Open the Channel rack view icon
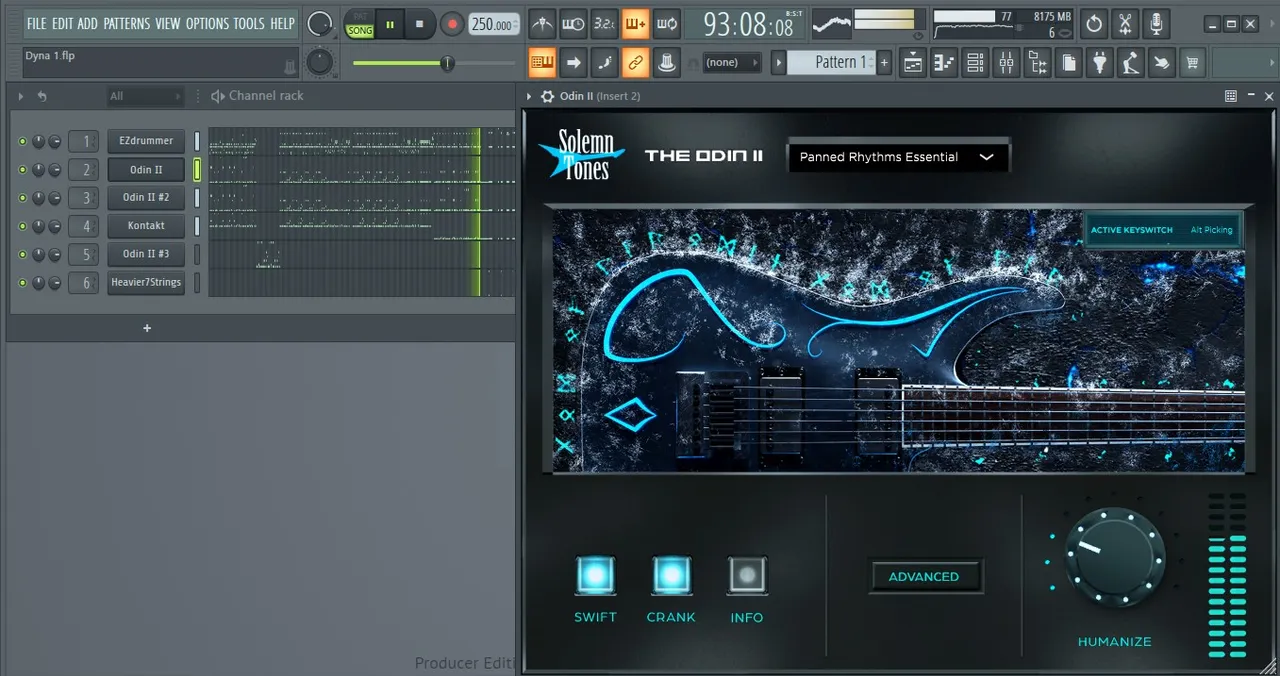This screenshot has width=1280, height=676. [x=975, y=62]
